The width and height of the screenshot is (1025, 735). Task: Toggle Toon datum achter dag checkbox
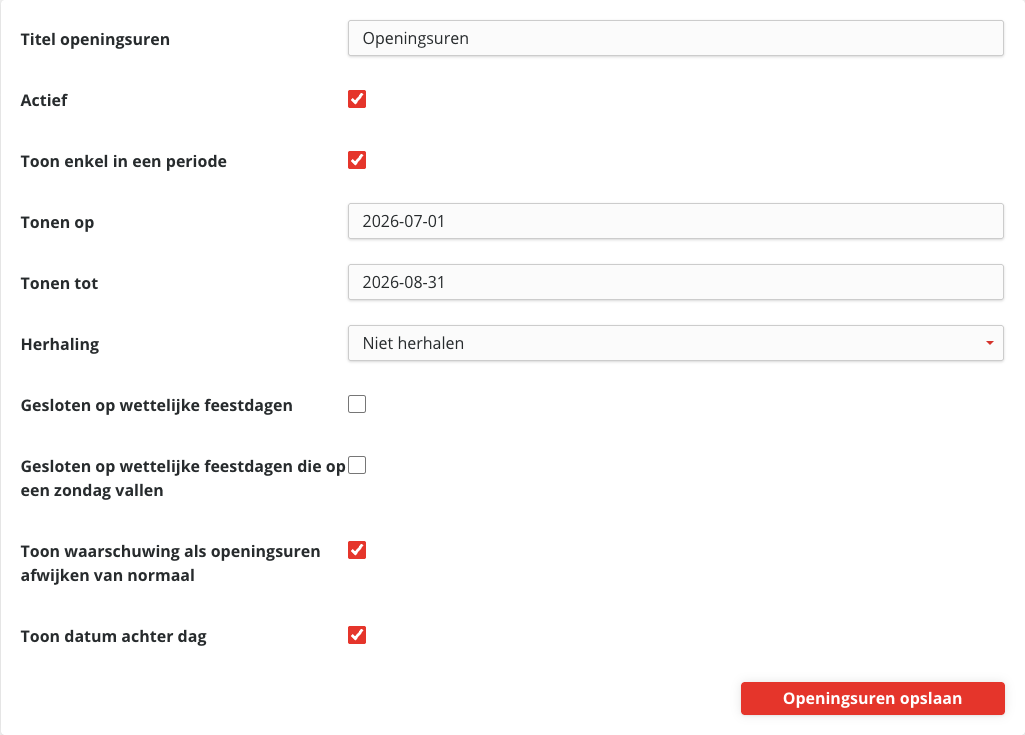[357, 635]
